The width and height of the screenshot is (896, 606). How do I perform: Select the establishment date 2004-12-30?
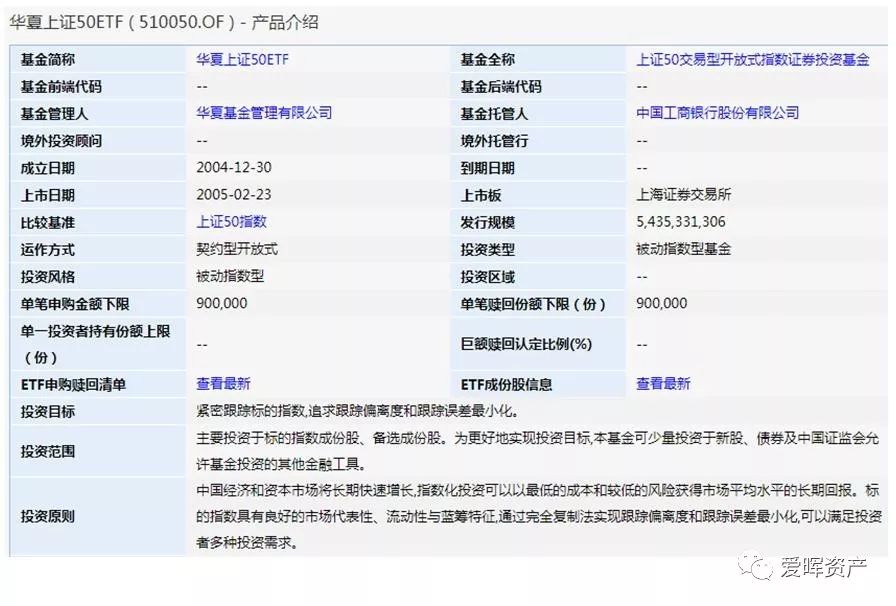click(x=234, y=168)
